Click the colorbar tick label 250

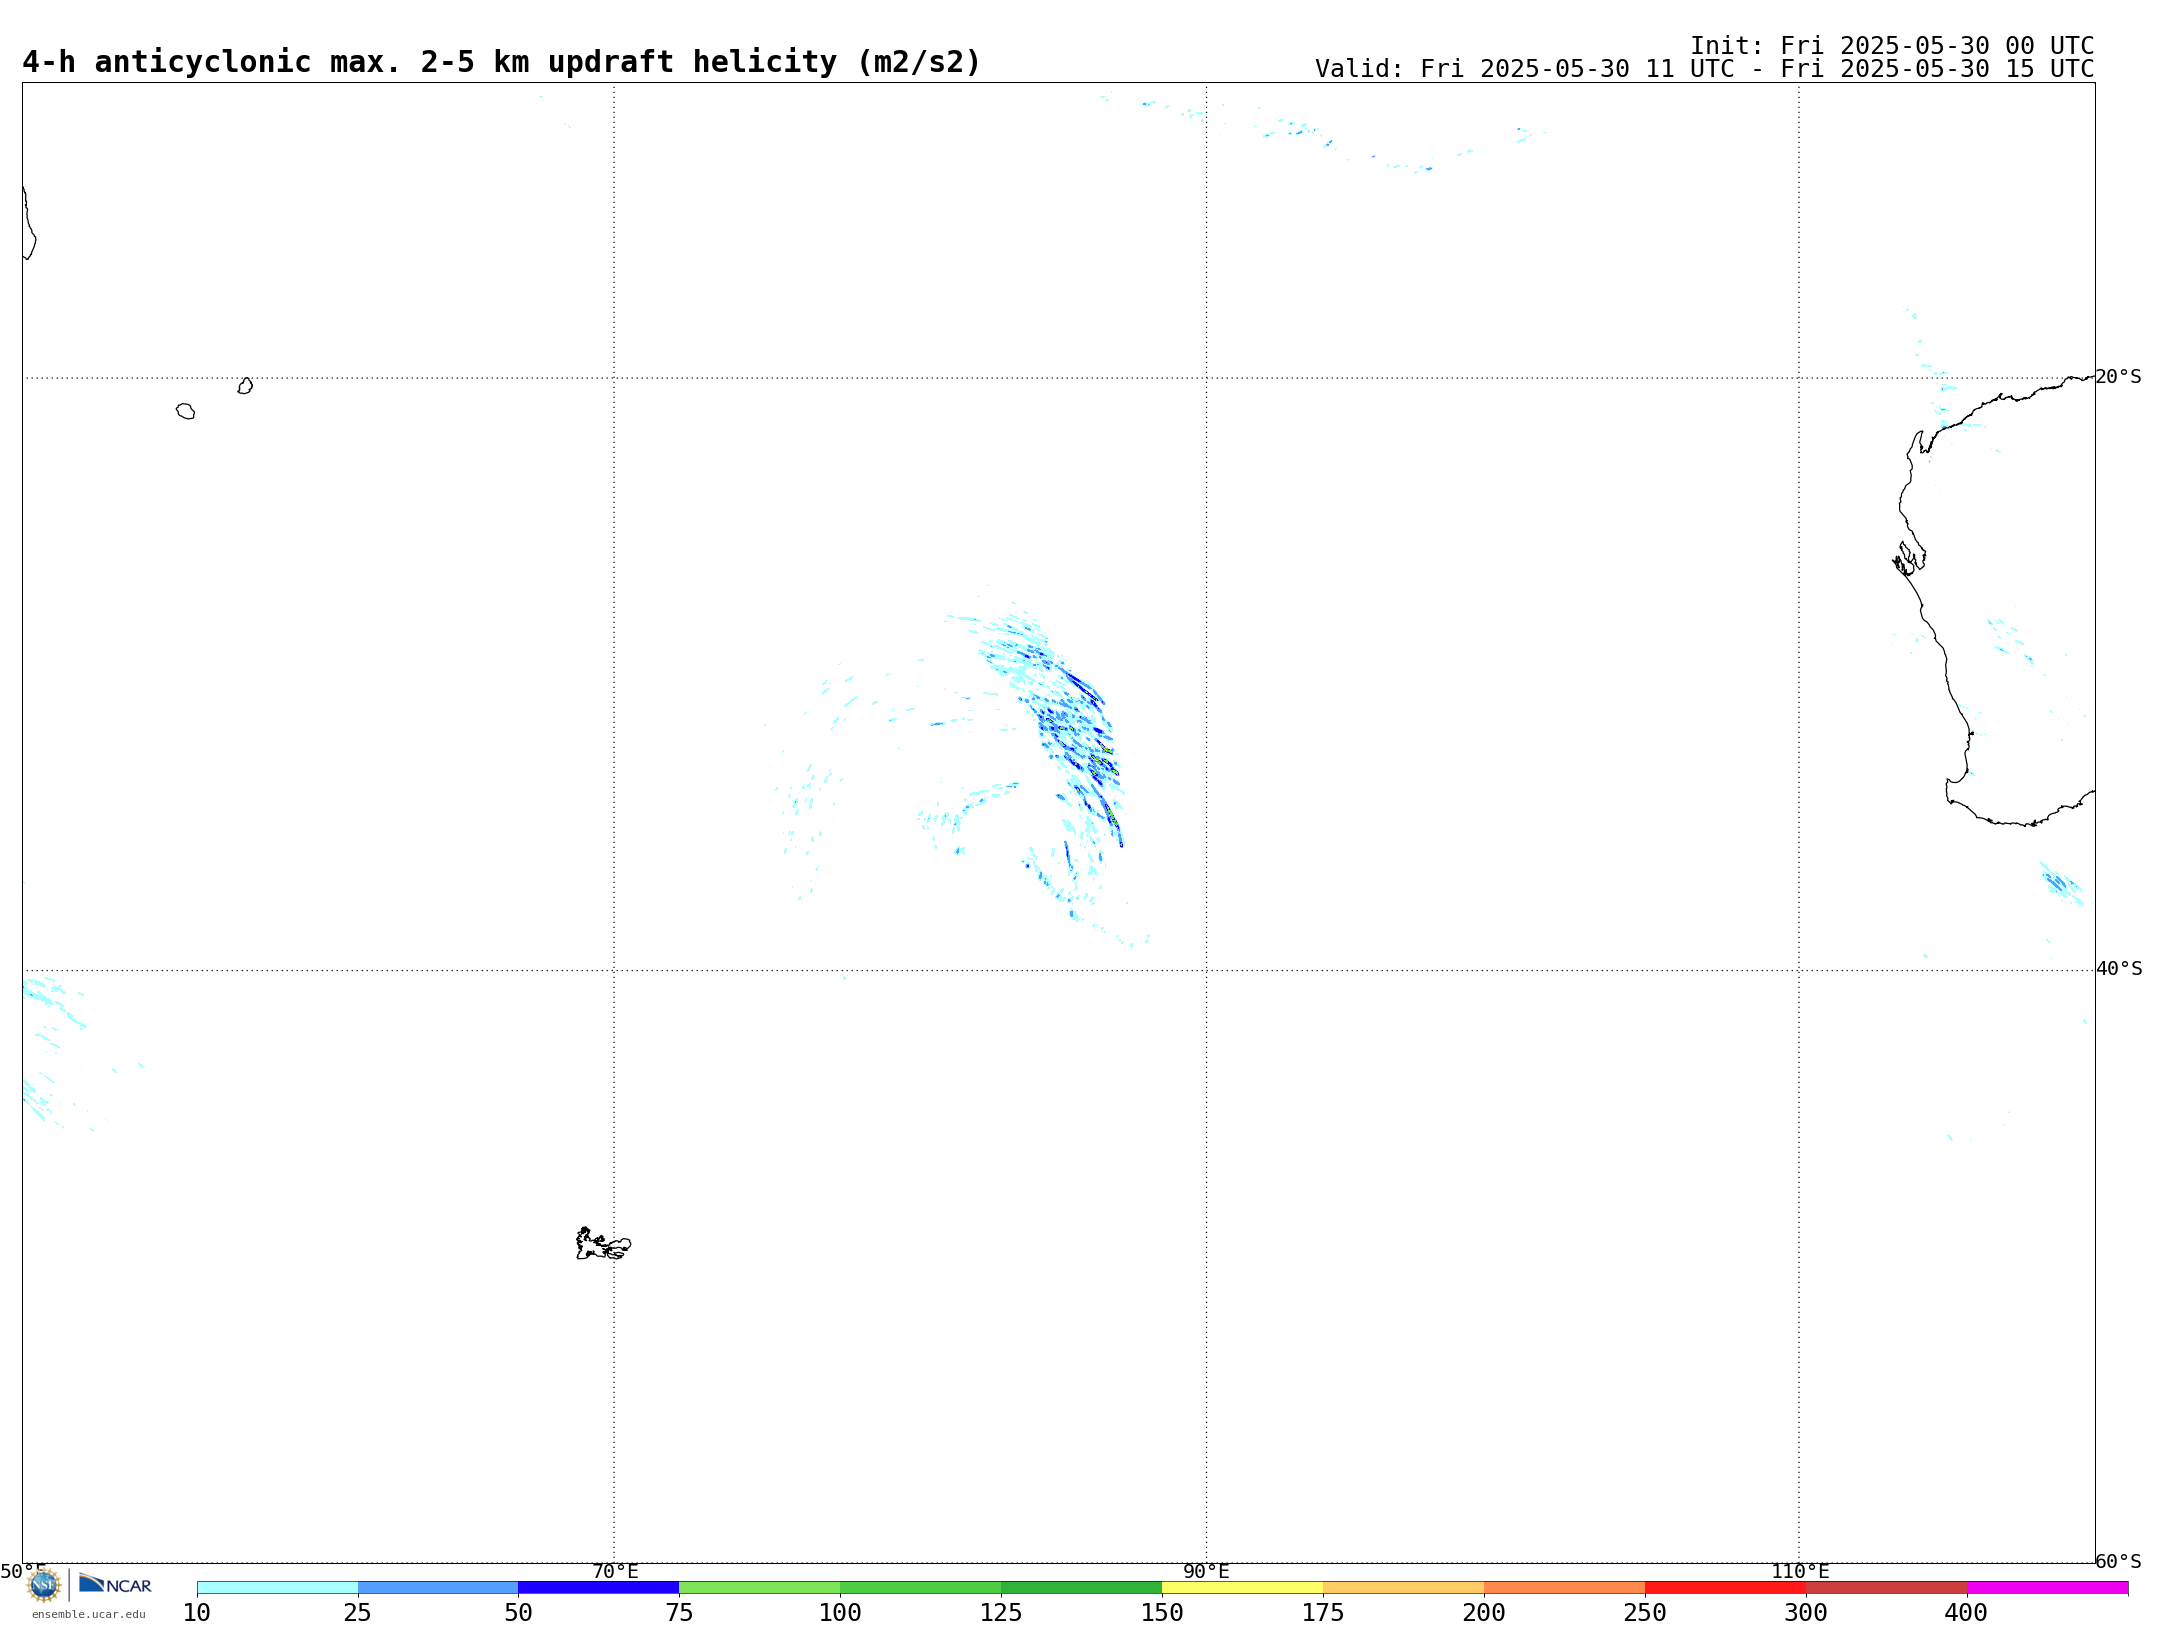pos(1645,1613)
